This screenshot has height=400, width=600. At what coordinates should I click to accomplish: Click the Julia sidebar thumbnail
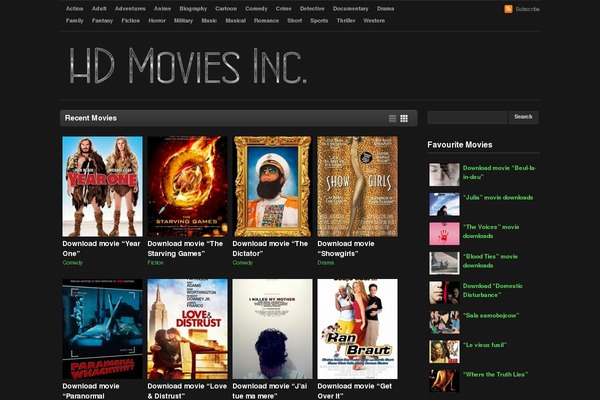tap(444, 204)
